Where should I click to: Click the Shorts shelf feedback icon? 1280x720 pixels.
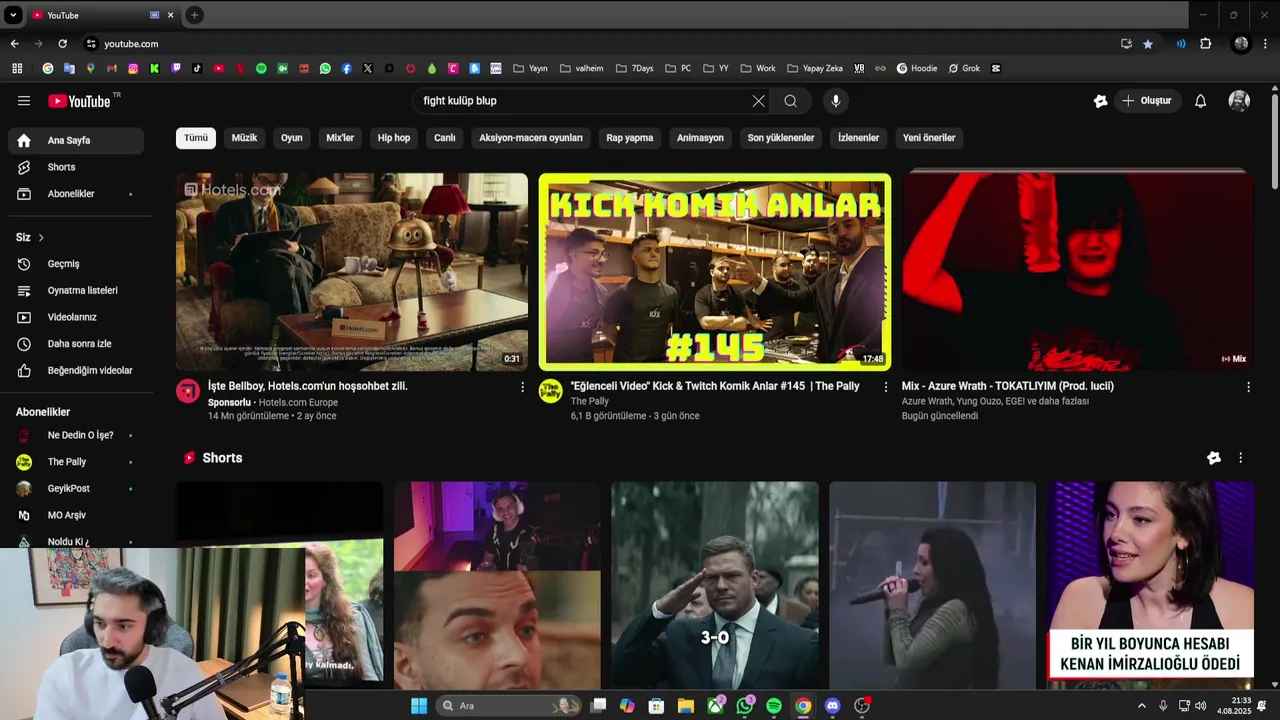(1214, 458)
